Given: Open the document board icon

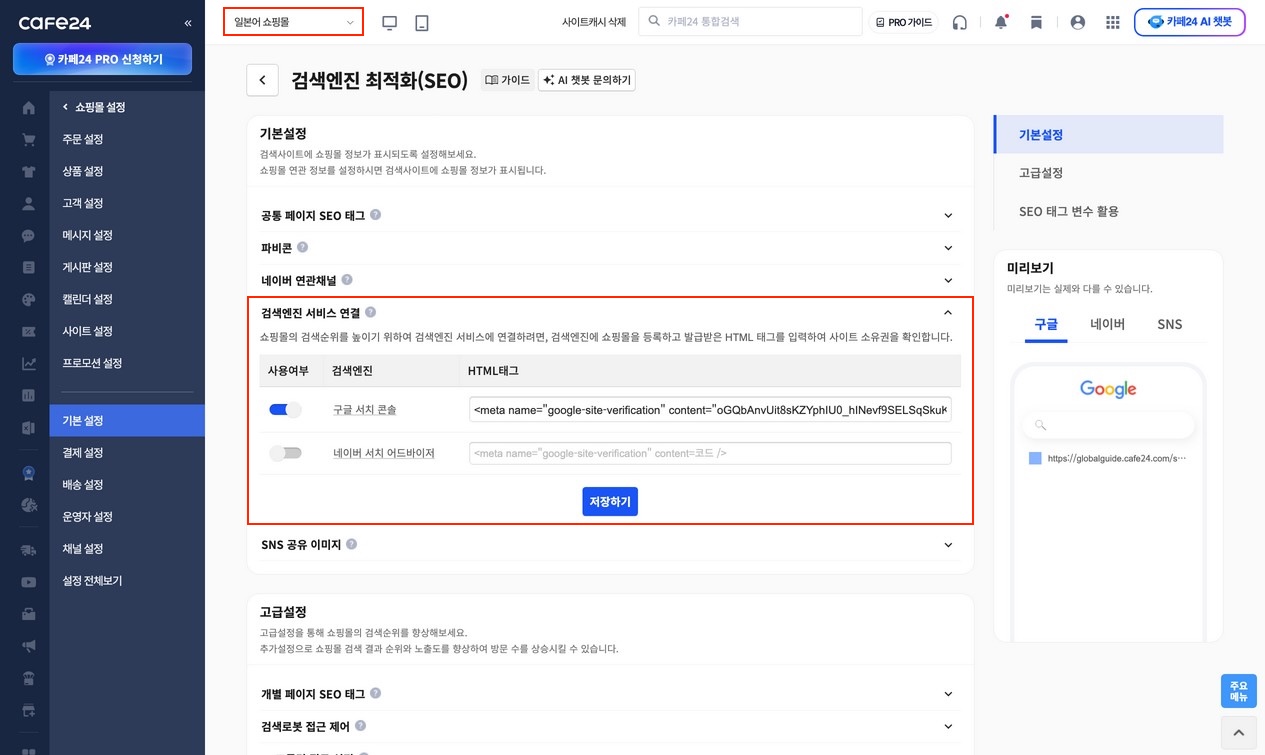Looking at the screenshot, I should coord(28,267).
